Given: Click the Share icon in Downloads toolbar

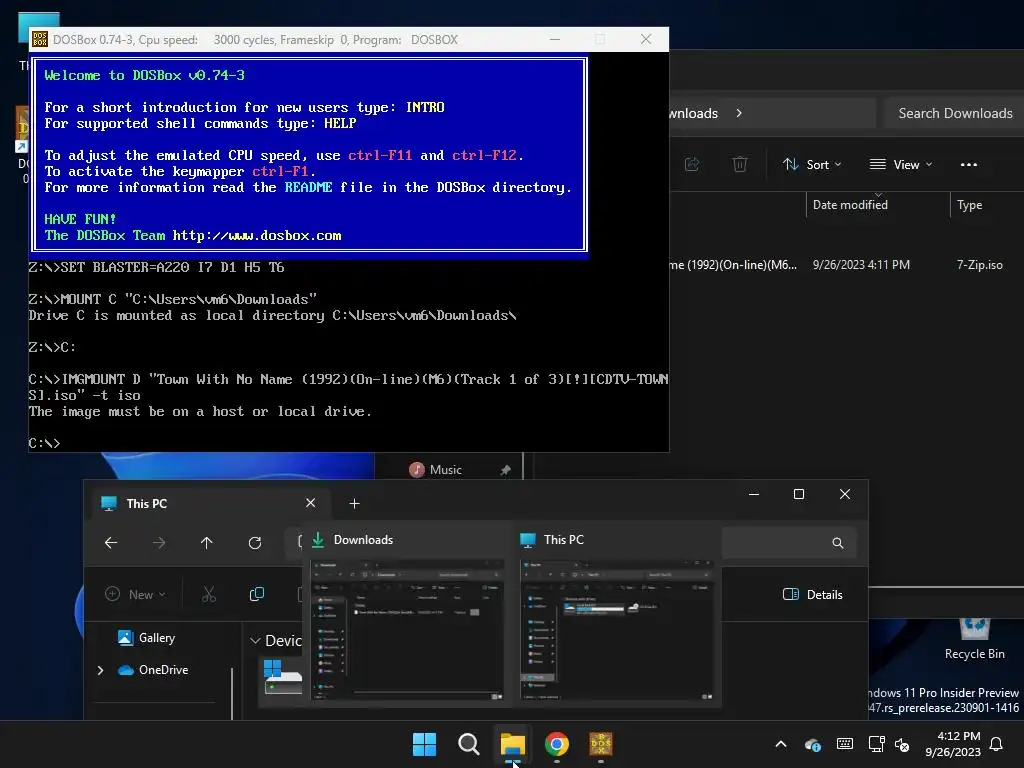Looking at the screenshot, I should pos(692,165).
